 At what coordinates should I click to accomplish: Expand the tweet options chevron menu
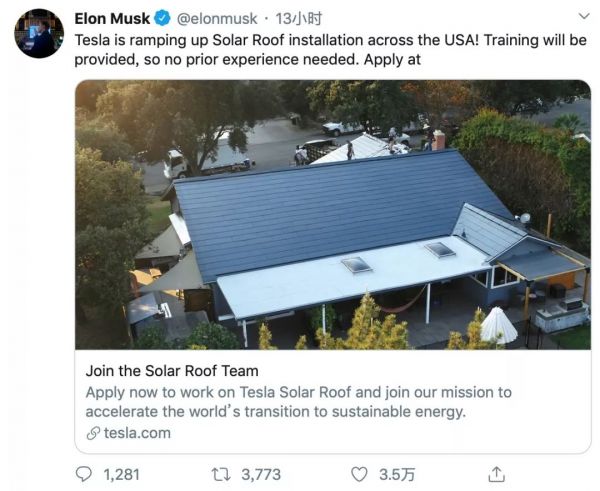(583, 18)
